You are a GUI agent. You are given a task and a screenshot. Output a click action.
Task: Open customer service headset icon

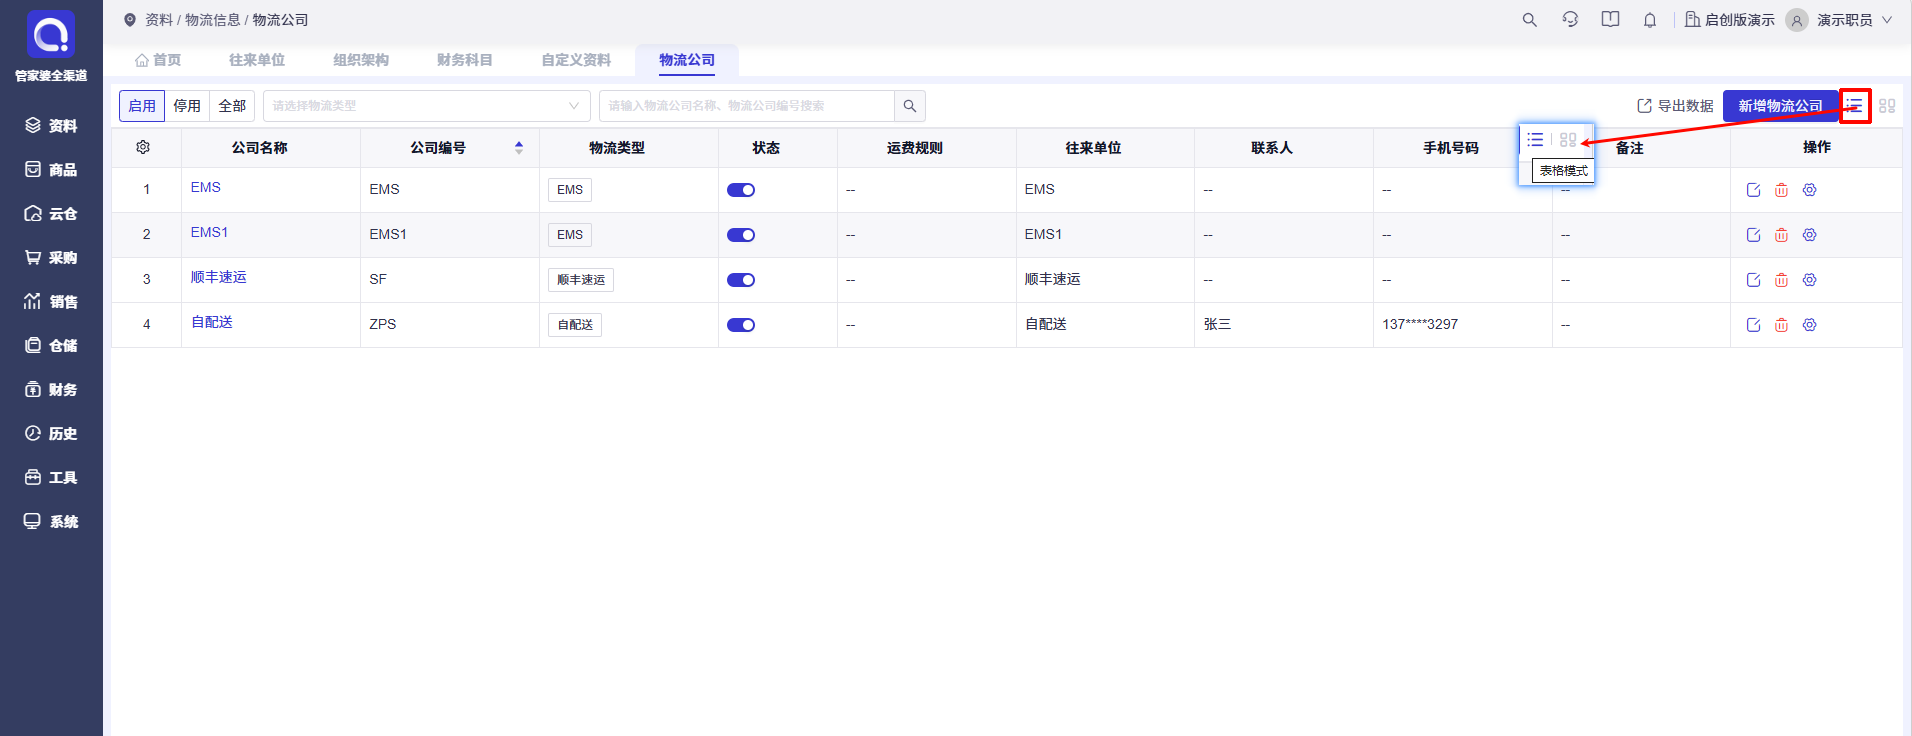(x=1570, y=20)
